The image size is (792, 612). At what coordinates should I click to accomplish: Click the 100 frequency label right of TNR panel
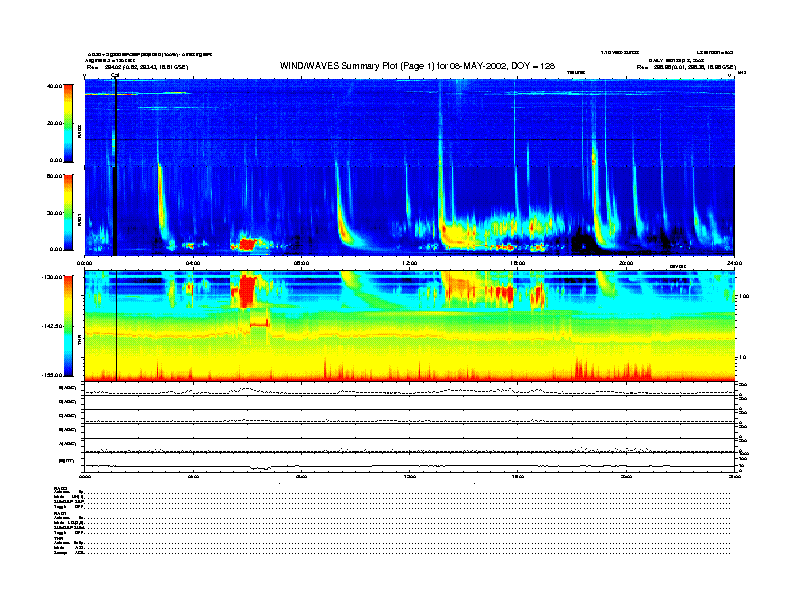[744, 296]
